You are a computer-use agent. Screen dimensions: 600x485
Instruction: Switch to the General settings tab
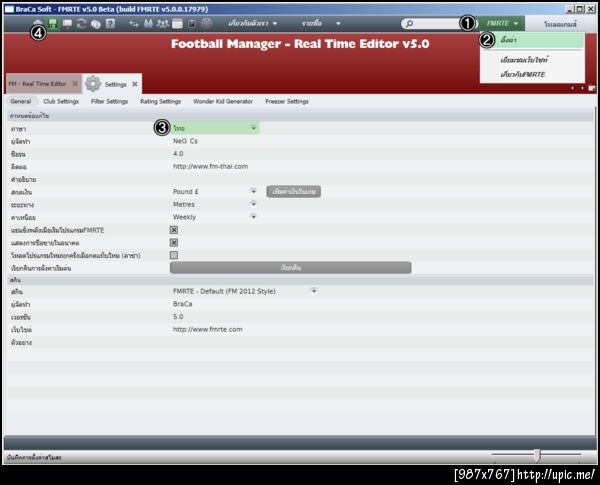[21, 101]
